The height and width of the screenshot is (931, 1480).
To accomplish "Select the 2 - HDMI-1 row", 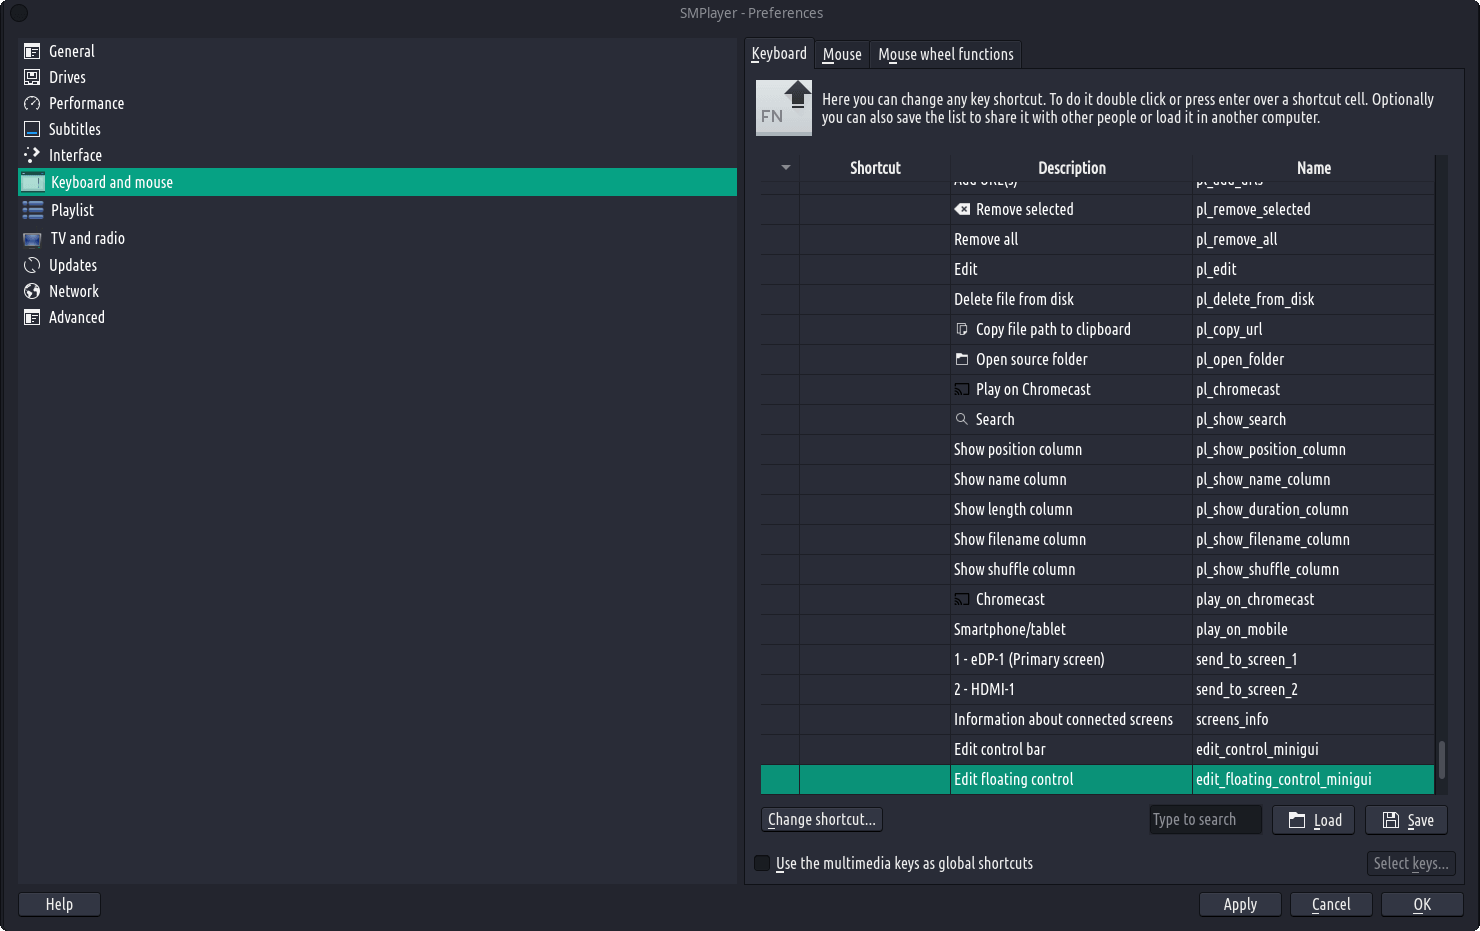I will [x=1097, y=689].
